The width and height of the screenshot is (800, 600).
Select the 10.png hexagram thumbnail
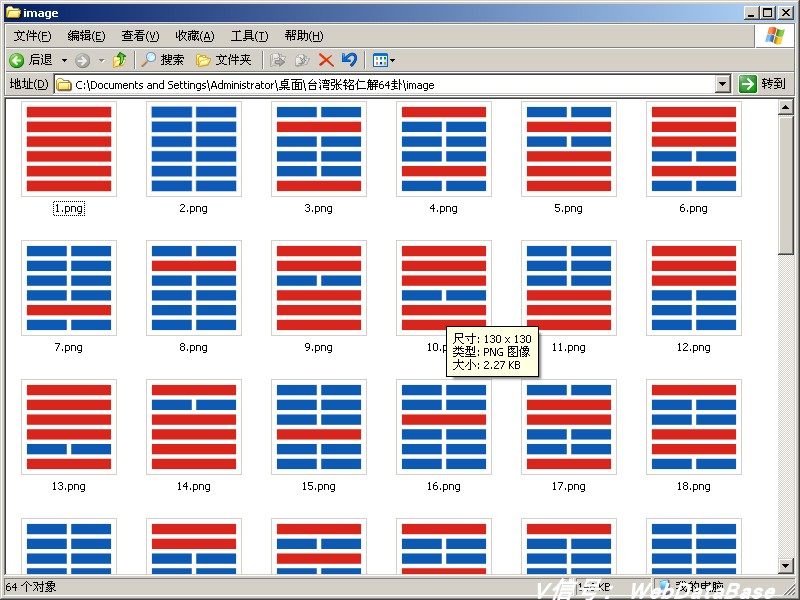coord(444,288)
